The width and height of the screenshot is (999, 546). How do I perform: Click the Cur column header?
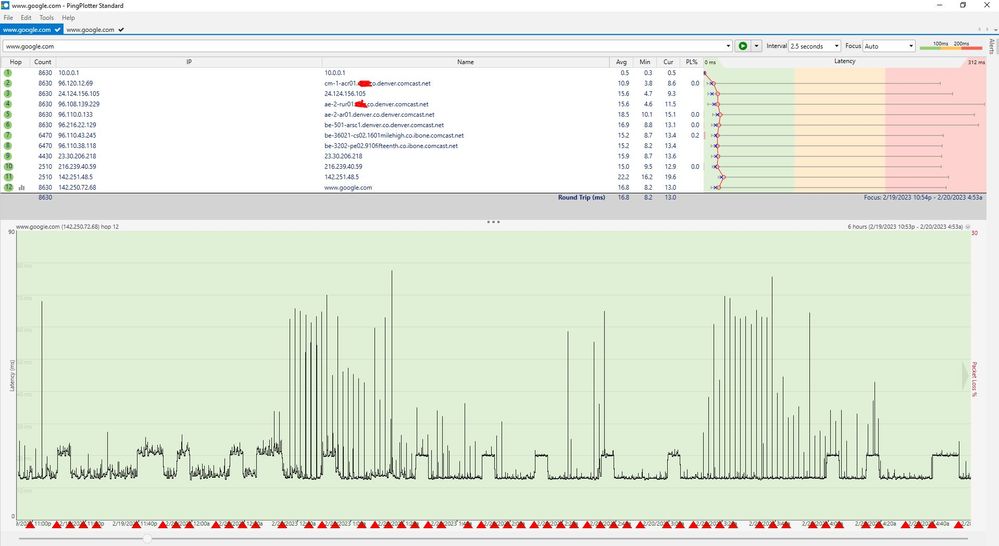(668, 62)
